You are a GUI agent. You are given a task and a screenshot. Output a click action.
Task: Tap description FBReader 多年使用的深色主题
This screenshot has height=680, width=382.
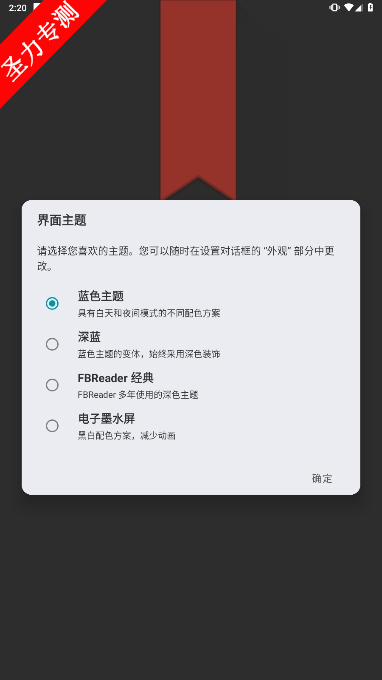138,395
